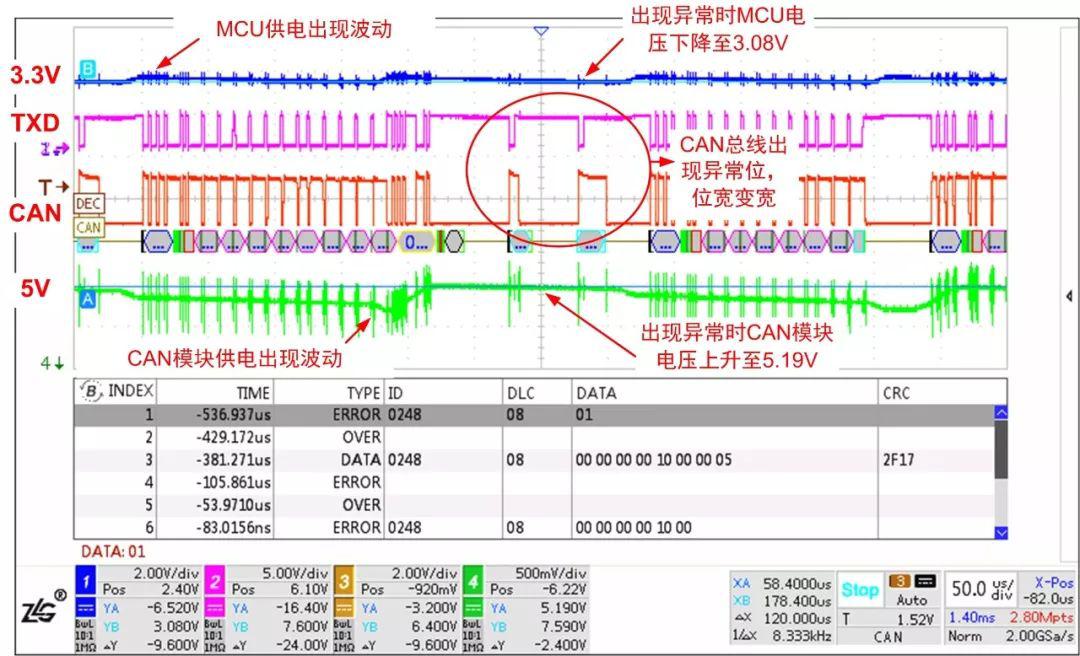Click the trigger level T 1.52V
The height and width of the screenshot is (656, 1080).
click(x=888, y=619)
